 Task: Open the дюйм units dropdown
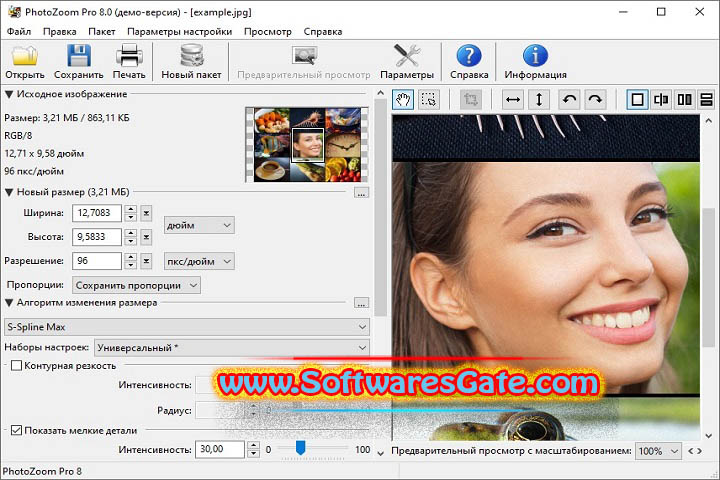tap(199, 225)
